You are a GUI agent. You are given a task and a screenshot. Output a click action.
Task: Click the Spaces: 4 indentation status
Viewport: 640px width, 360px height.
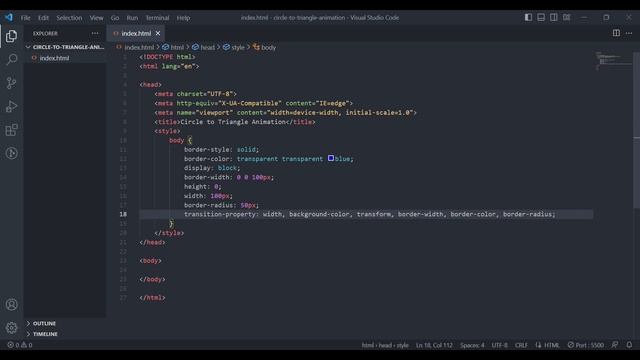472,345
